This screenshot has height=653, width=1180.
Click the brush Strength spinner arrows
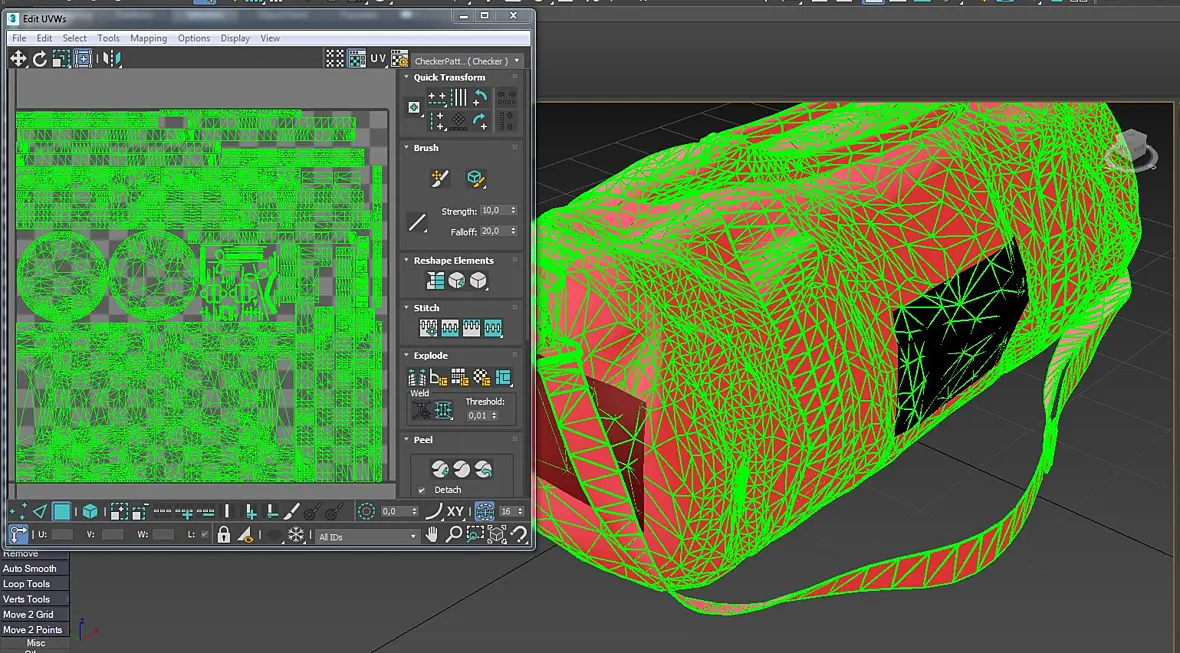[x=513, y=211]
